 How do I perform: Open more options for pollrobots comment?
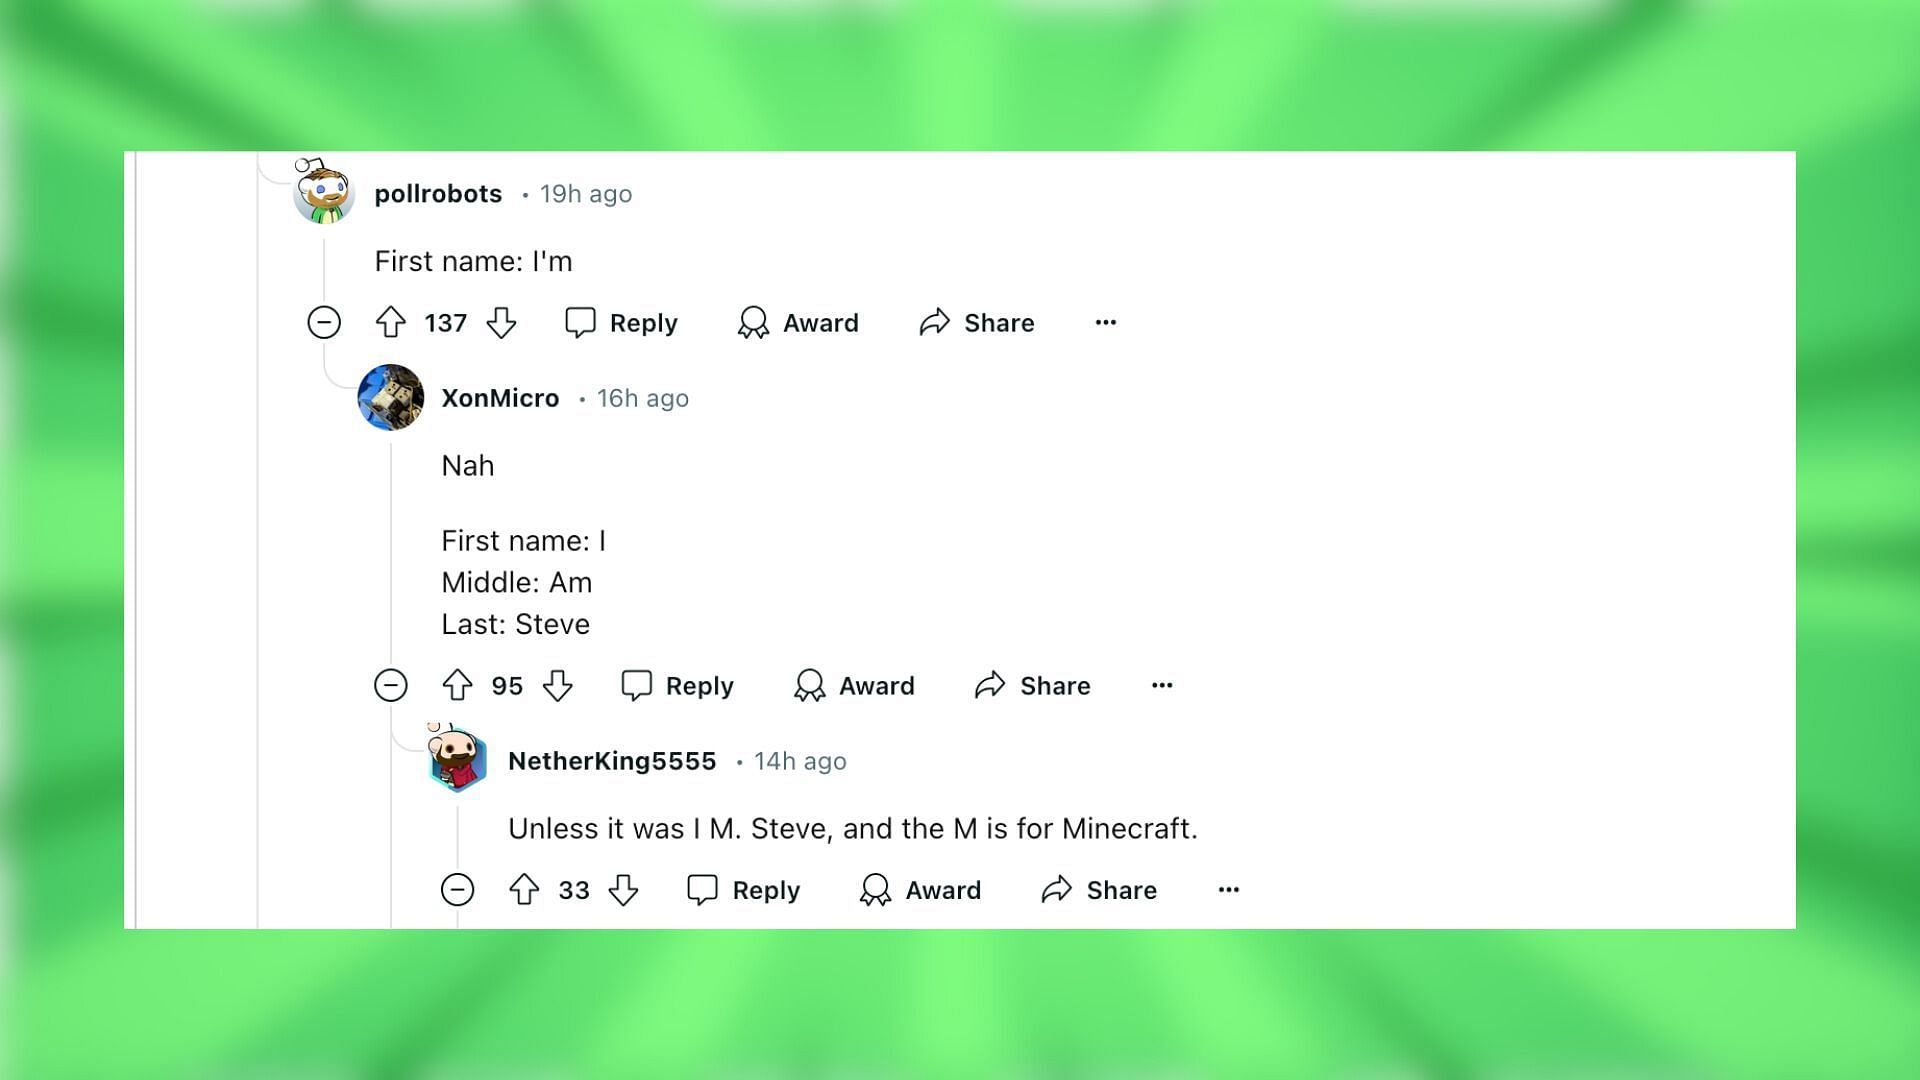tap(1105, 320)
